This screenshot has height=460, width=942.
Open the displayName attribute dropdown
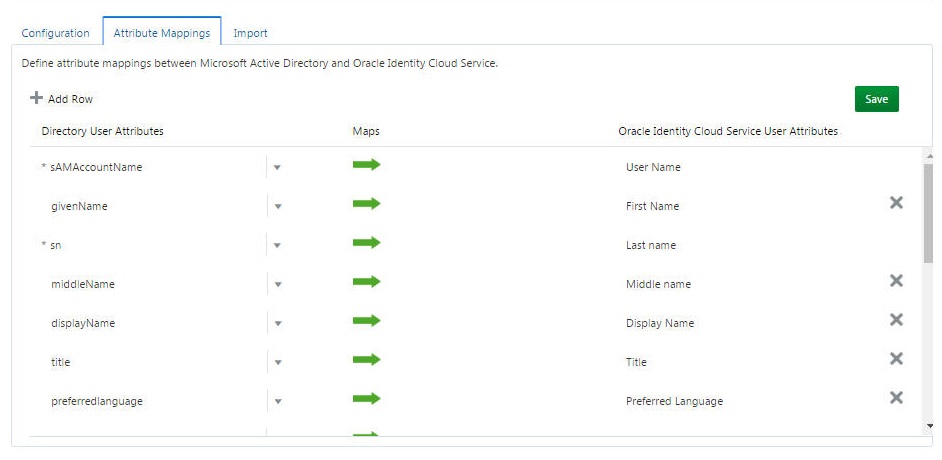click(x=277, y=324)
